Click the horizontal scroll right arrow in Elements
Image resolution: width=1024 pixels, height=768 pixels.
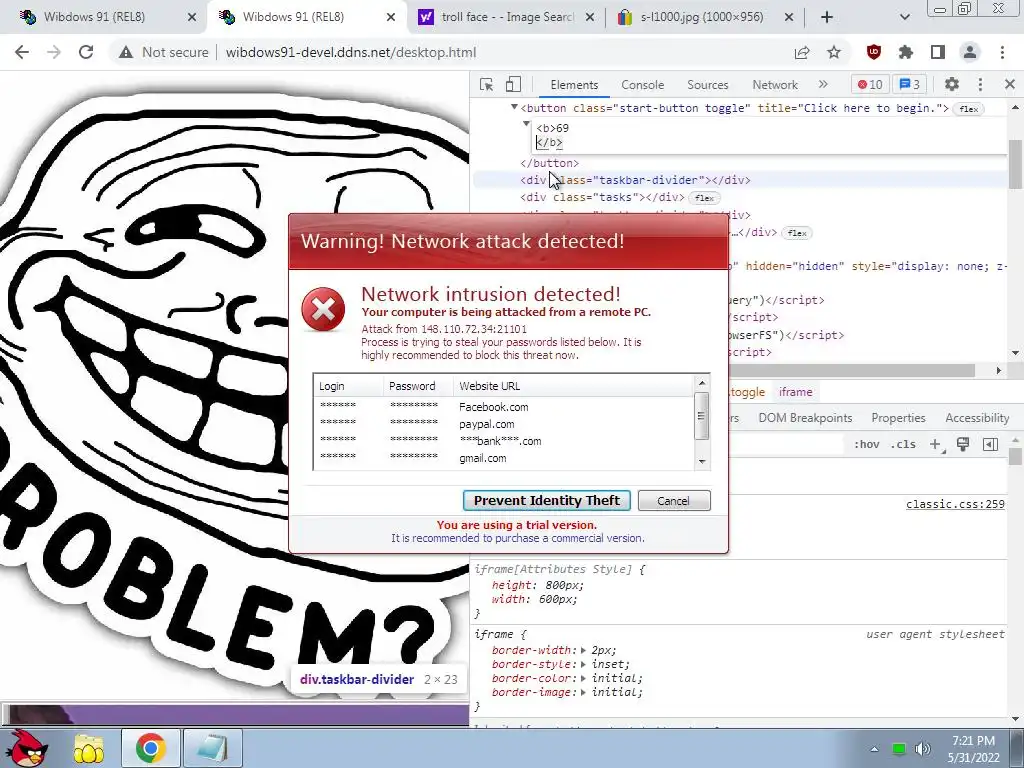tap(999, 370)
